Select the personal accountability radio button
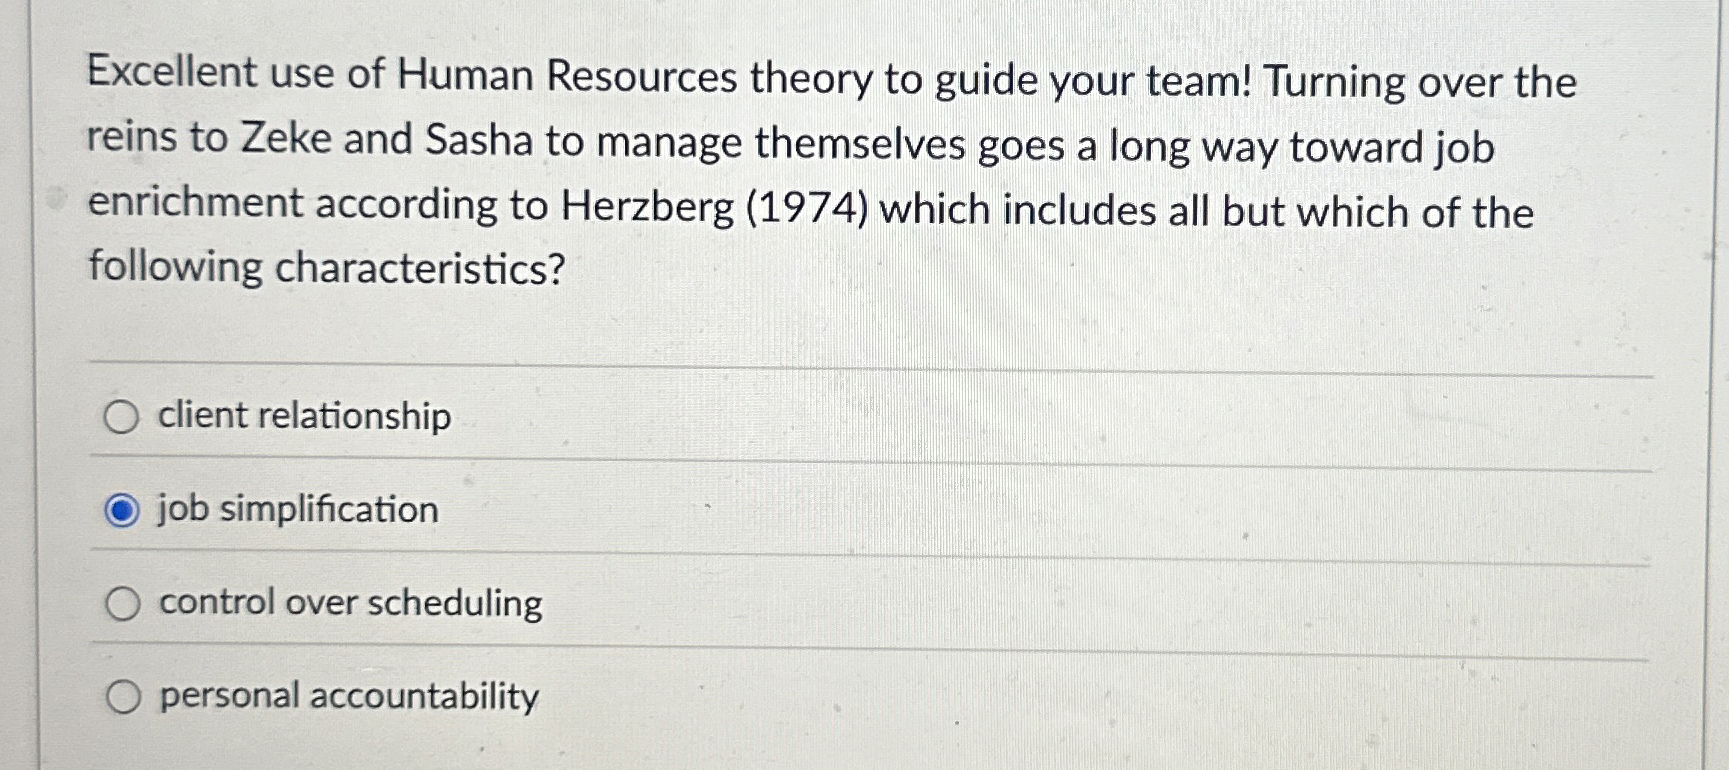Viewport: 1729px width, 770px height. click(x=123, y=696)
